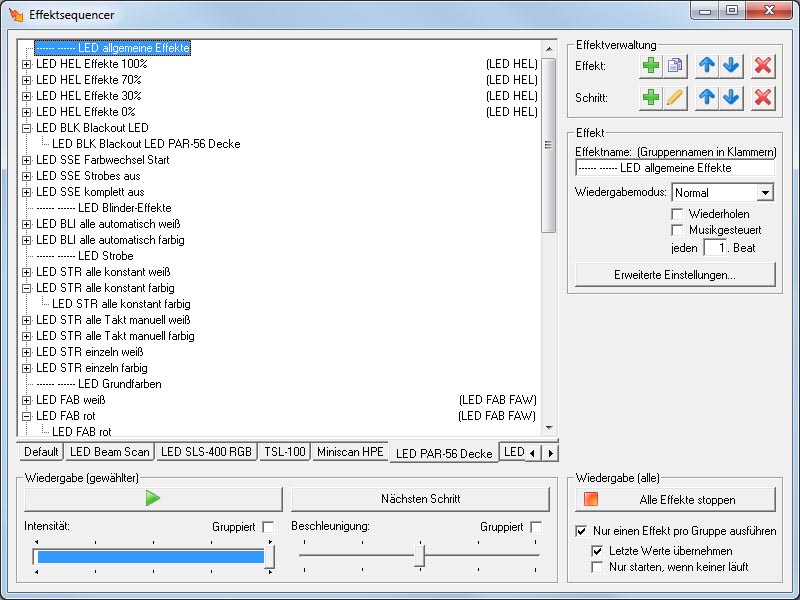Move the effect up with the arrow icon
Image resolution: width=800 pixels, height=600 pixels.
[707, 66]
